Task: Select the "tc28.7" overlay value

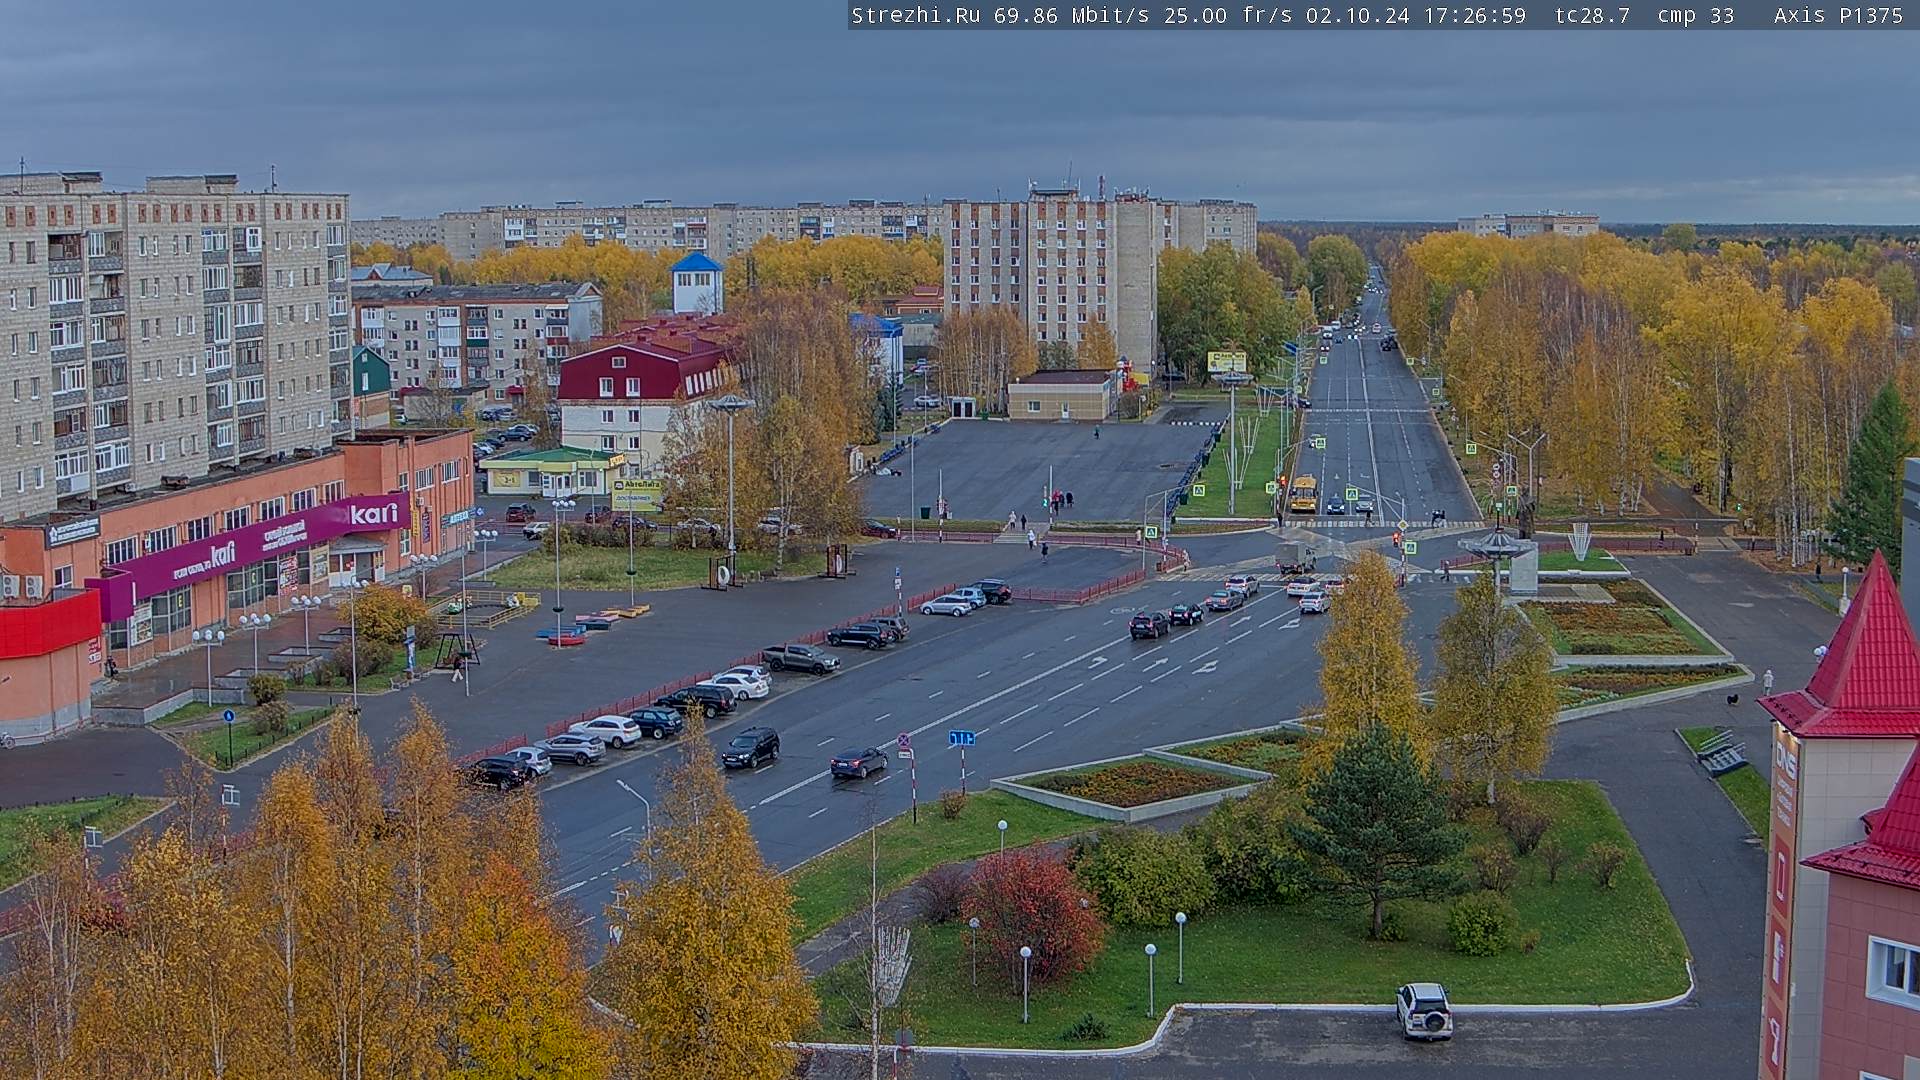Action: [x=1592, y=15]
